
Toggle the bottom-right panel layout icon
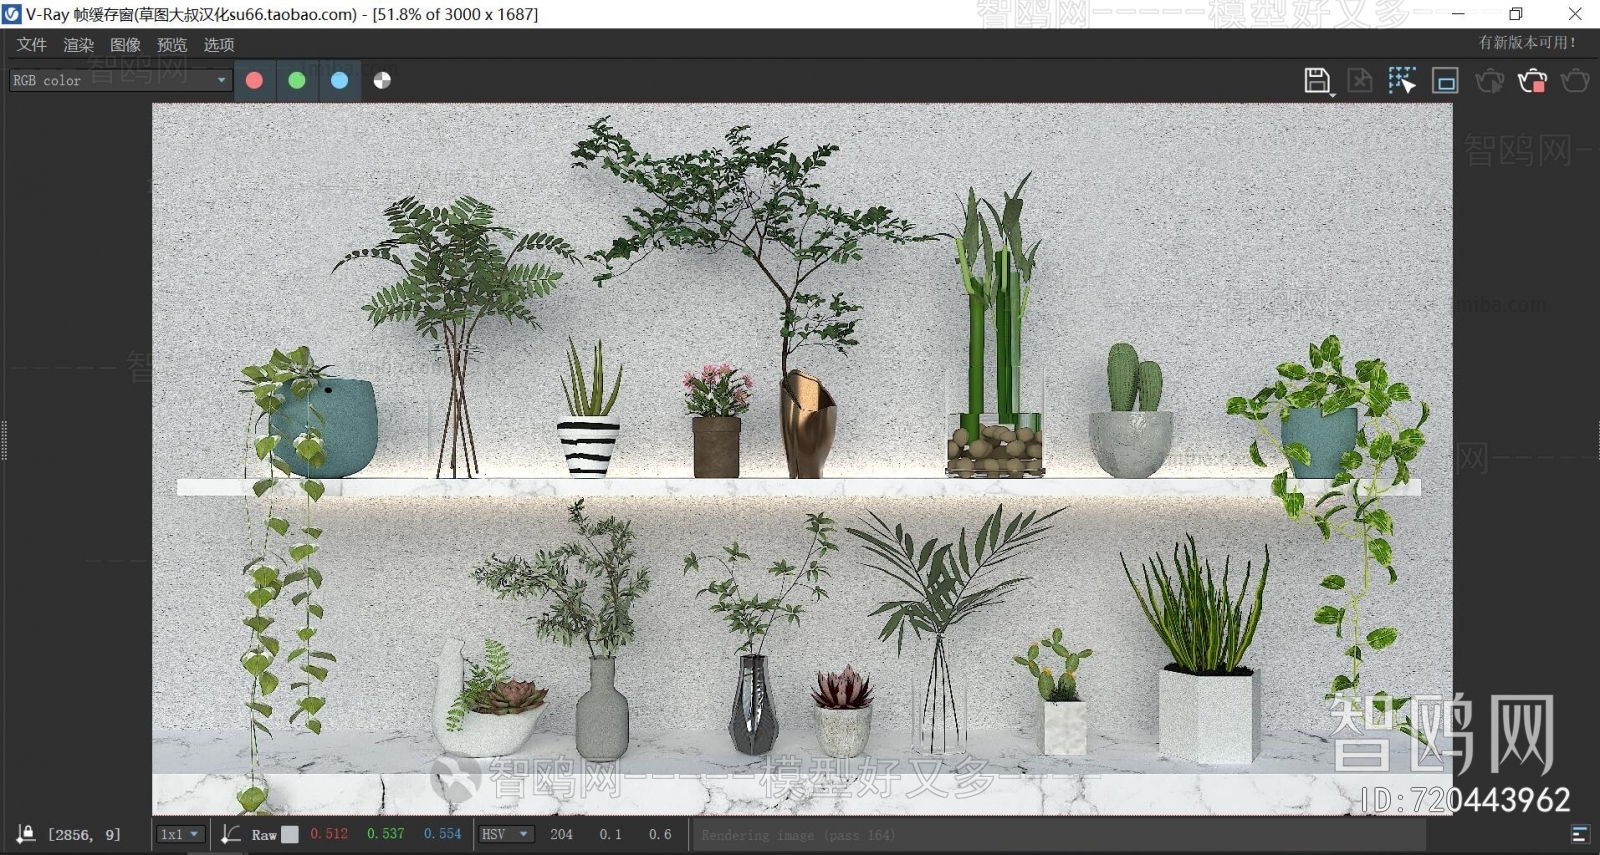(1580, 834)
